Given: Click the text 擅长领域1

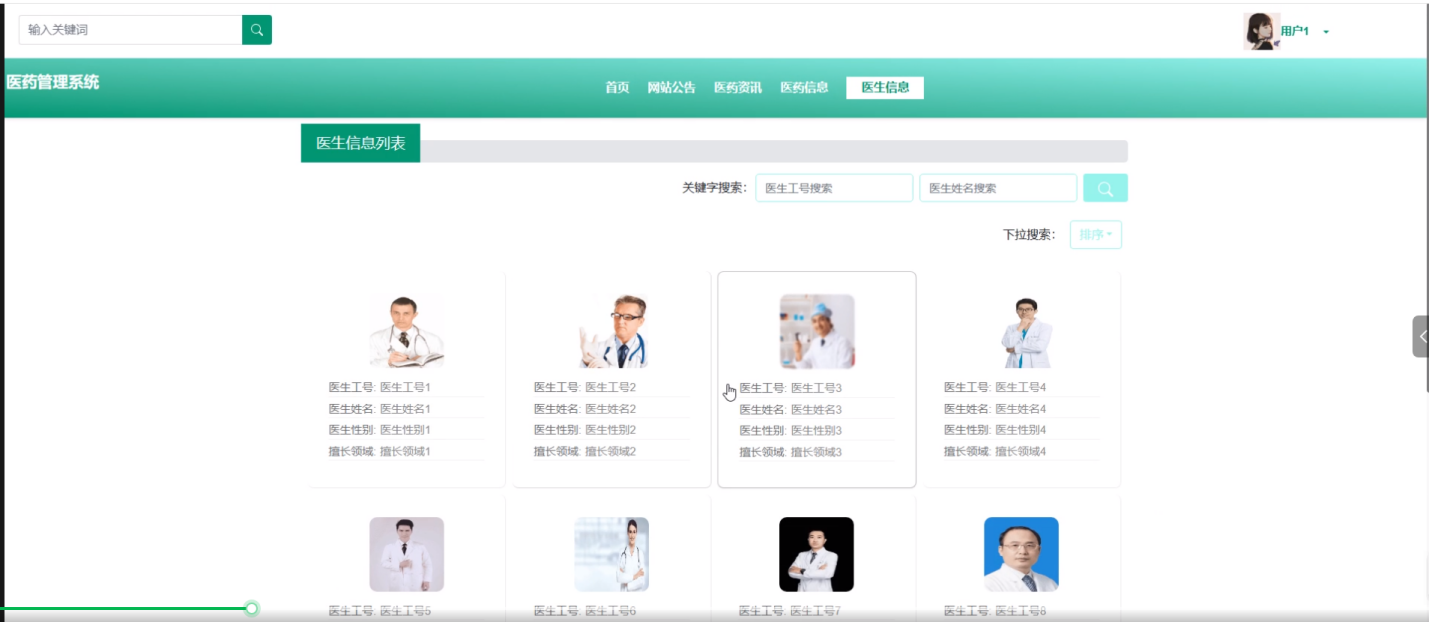Looking at the screenshot, I should (x=405, y=452).
